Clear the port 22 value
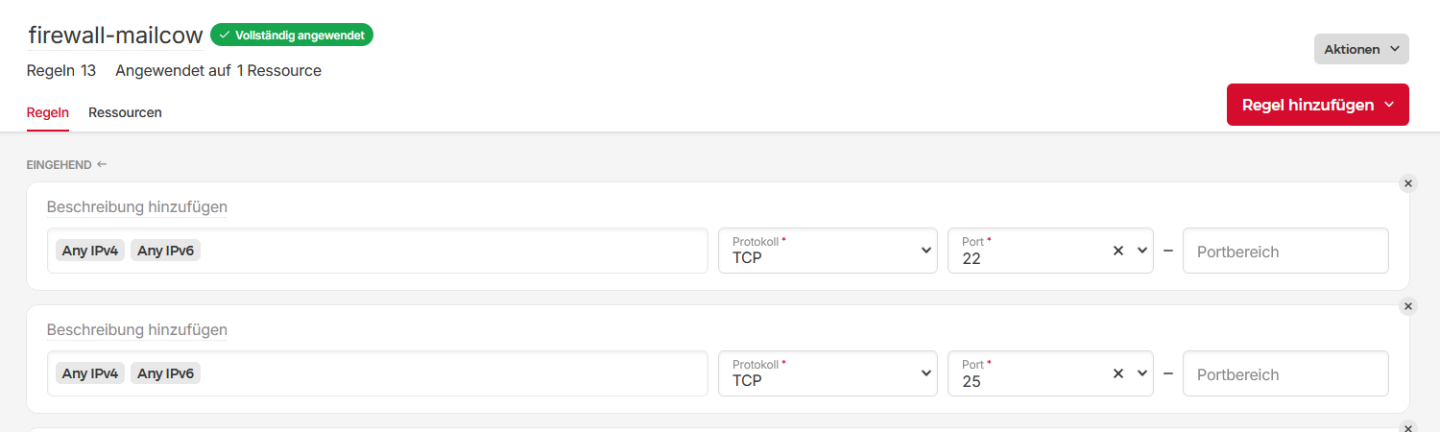 click(x=1119, y=251)
